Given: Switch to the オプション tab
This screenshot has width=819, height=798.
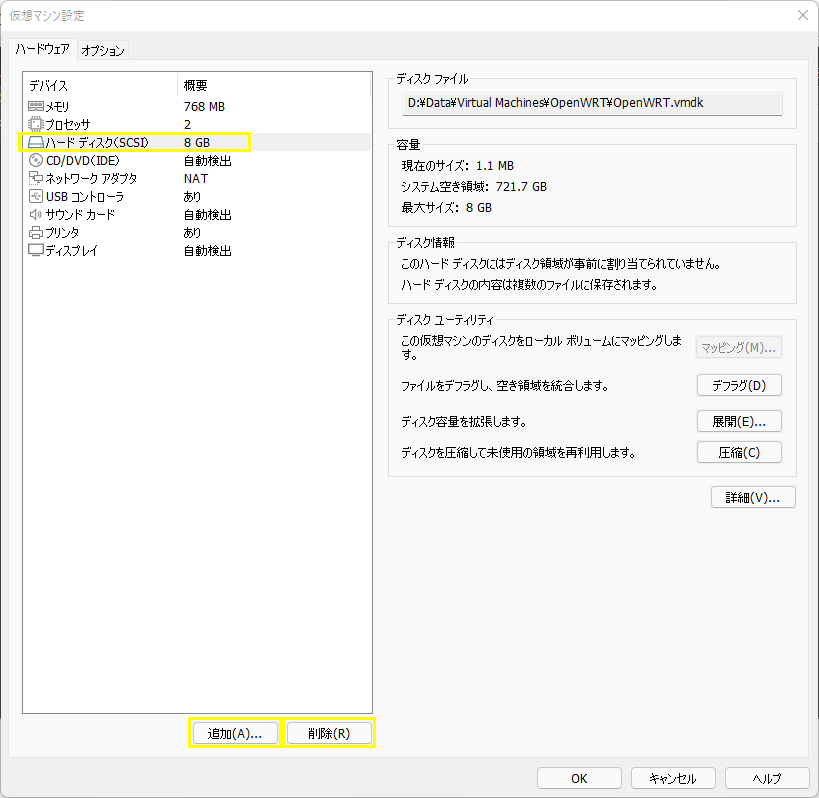Looking at the screenshot, I should coord(103,50).
